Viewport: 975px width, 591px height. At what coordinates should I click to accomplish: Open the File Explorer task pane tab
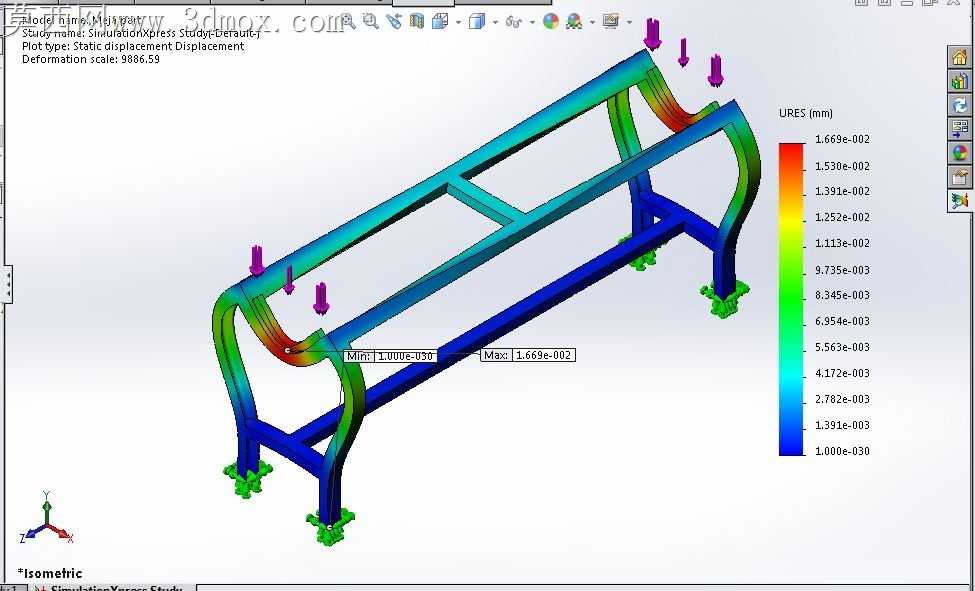pyautogui.click(x=959, y=105)
